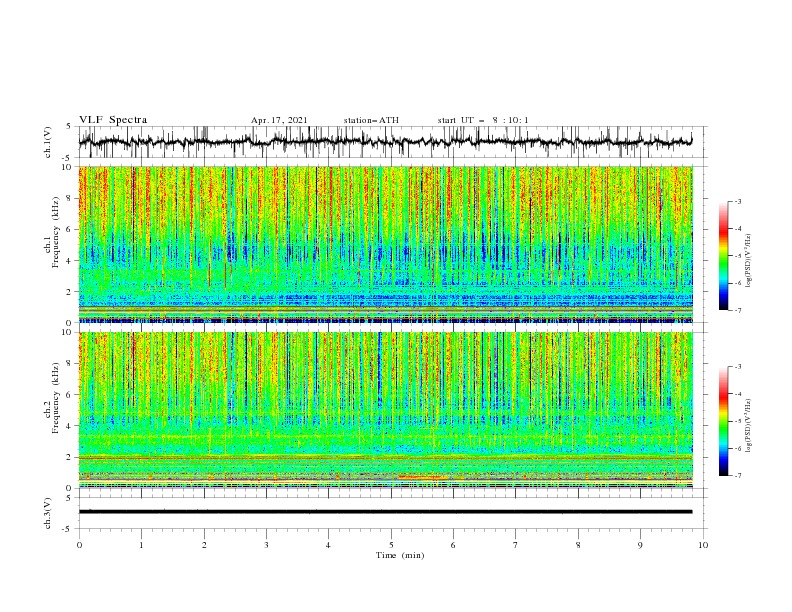792x612 pixels.
Task: Click the 'VLF Spectra' title text
Action: pyautogui.click(x=113, y=120)
